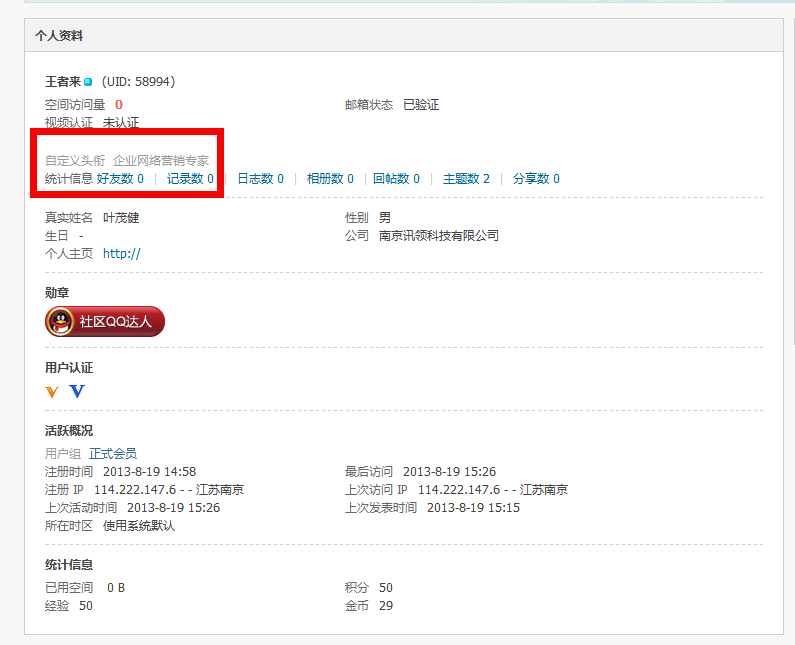Click the 活跃概况 section heading
The image size is (795, 645).
(x=69, y=431)
